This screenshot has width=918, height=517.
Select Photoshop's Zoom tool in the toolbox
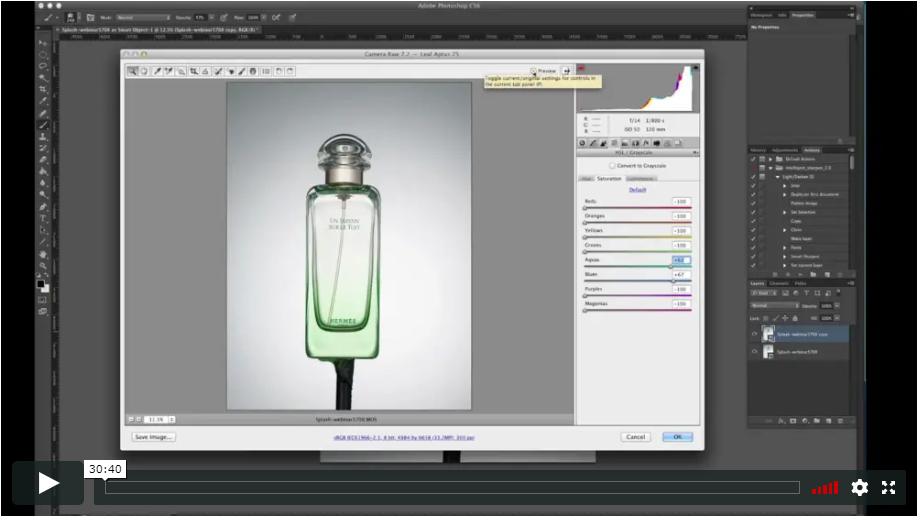43,266
